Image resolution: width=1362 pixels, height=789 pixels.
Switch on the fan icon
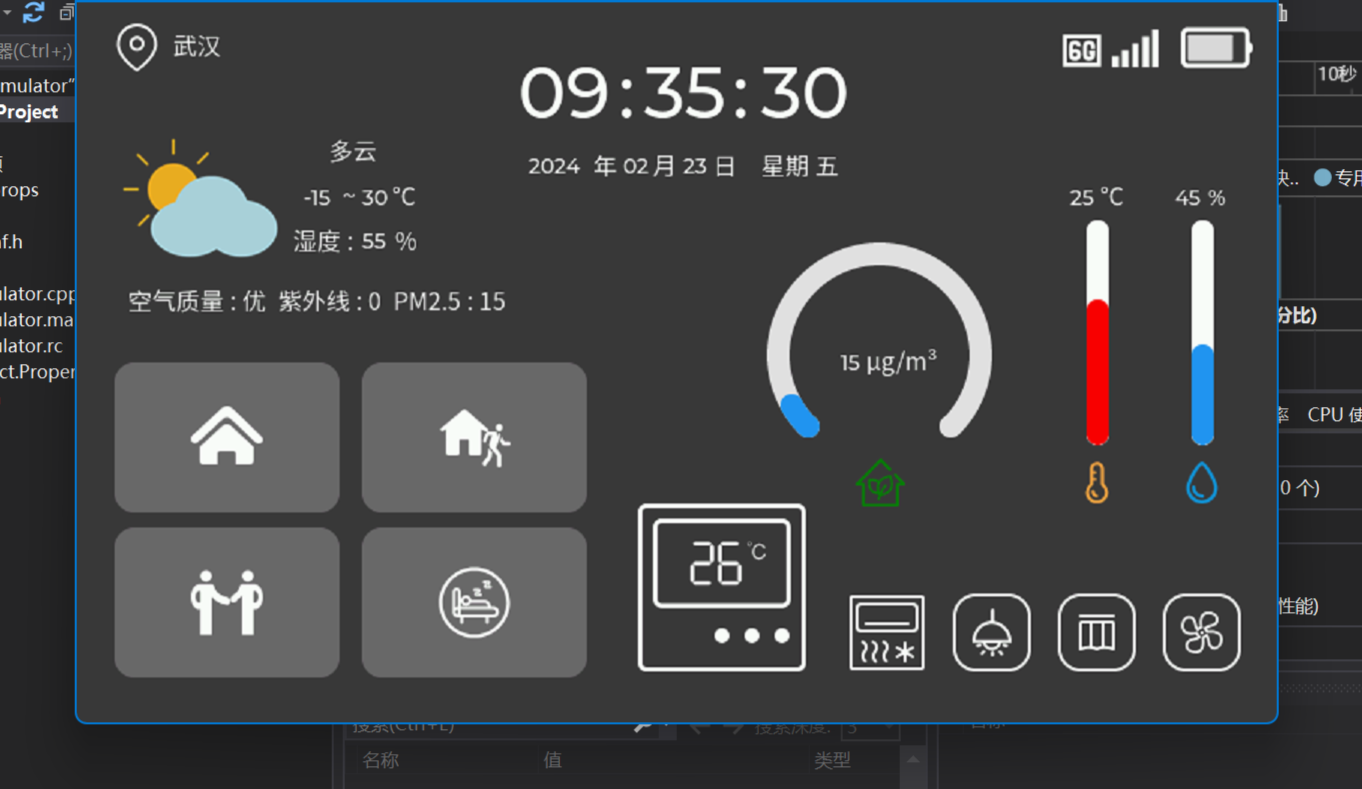point(1202,632)
